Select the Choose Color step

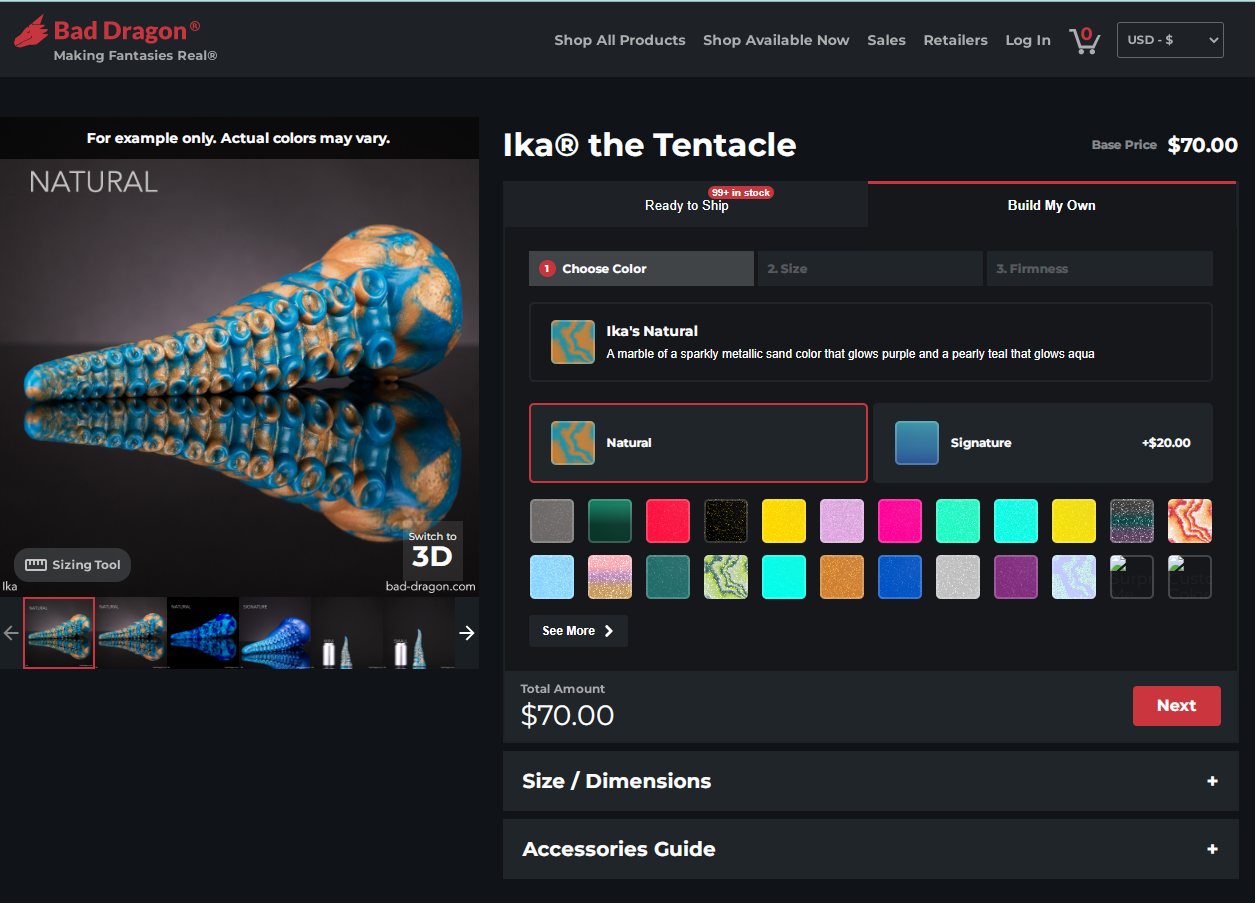pos(641,269)
